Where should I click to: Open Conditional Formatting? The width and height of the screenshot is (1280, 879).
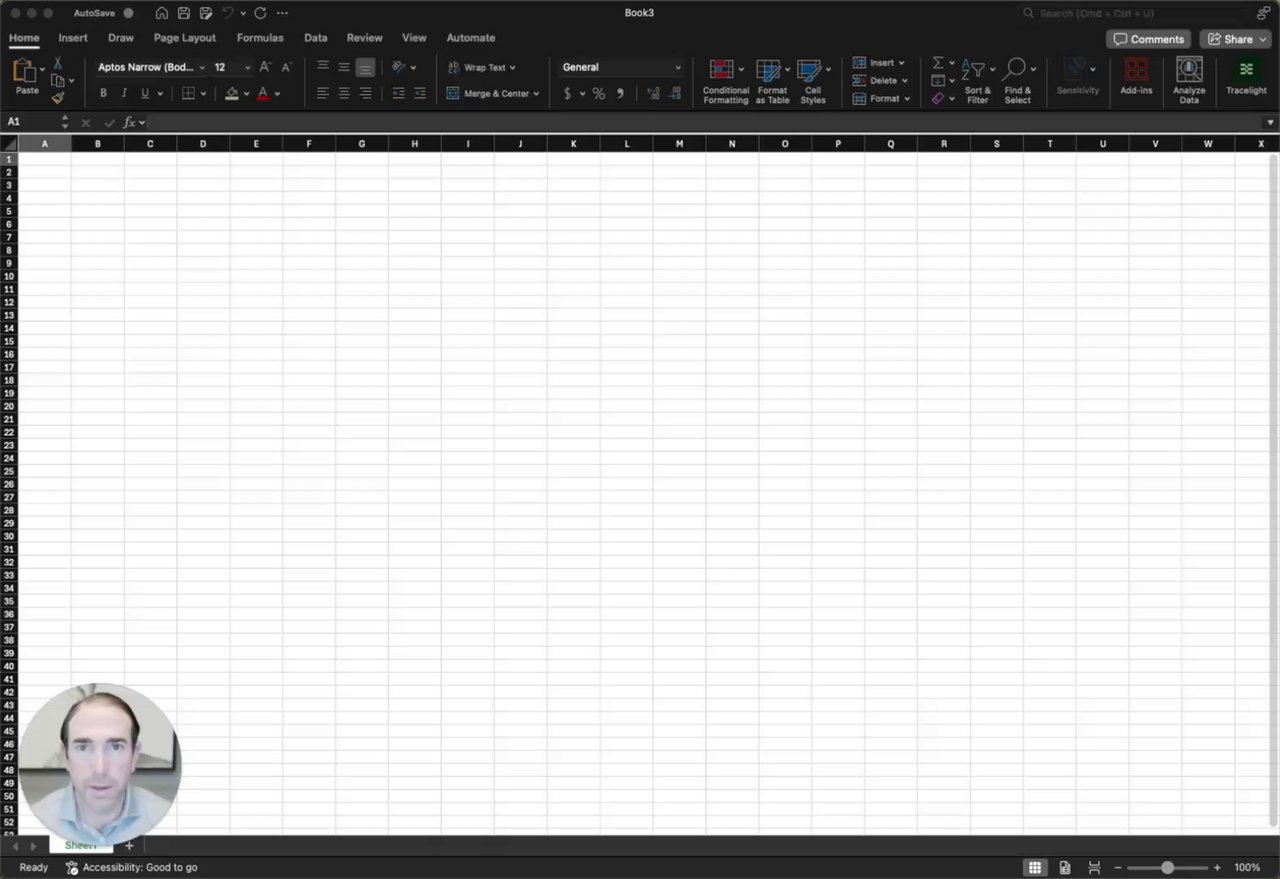tap(725, 81)
